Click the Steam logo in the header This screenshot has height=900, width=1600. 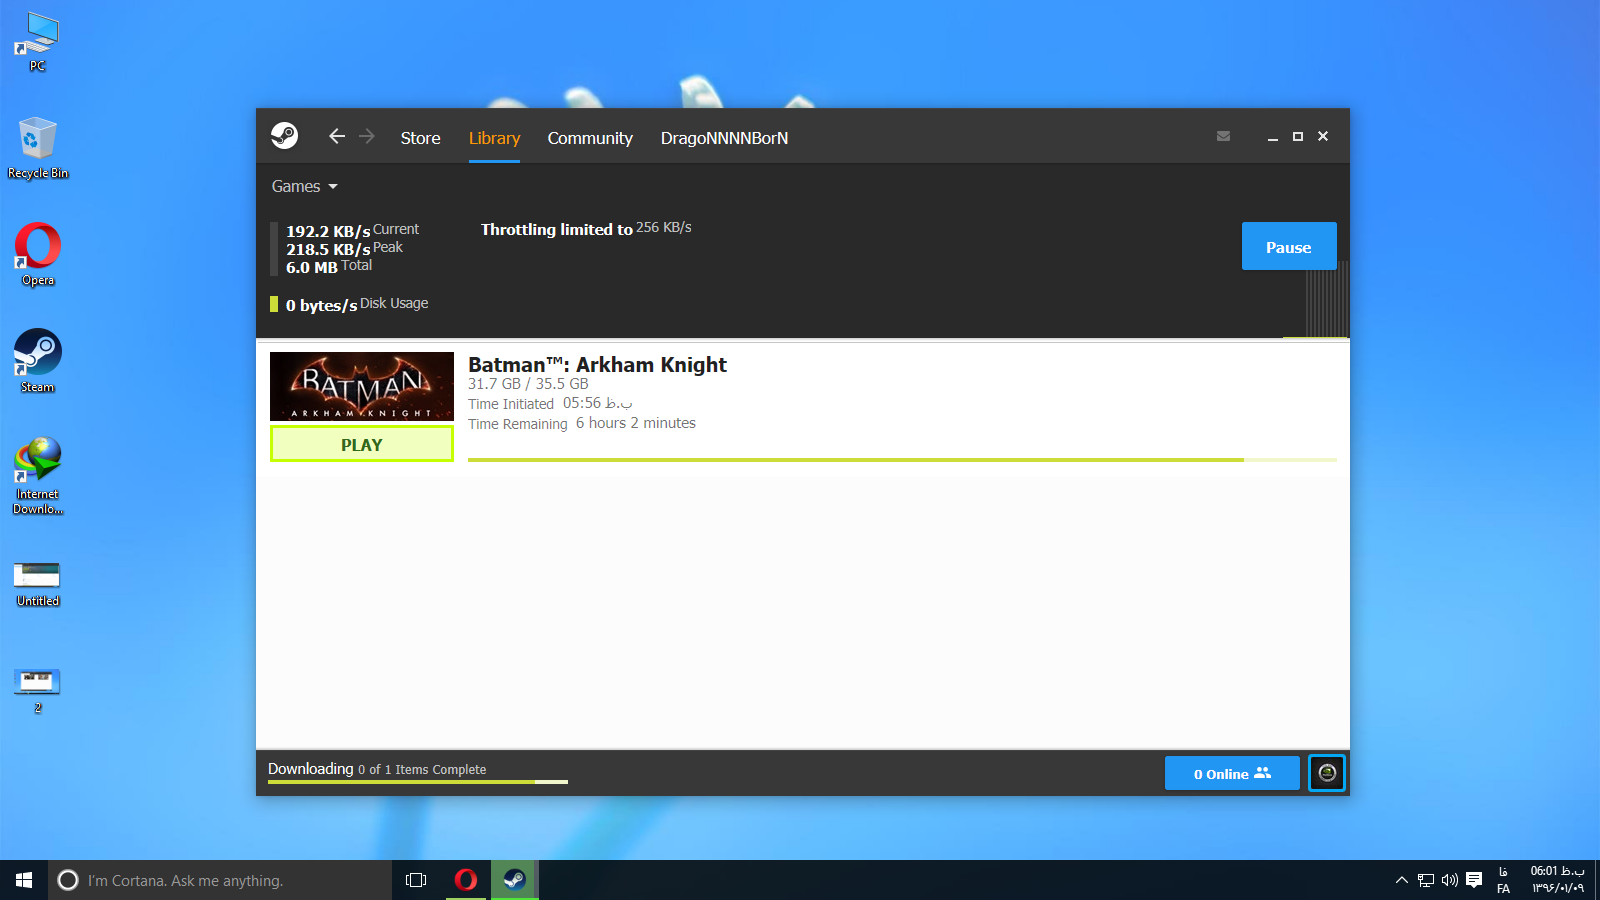(284, 136)
